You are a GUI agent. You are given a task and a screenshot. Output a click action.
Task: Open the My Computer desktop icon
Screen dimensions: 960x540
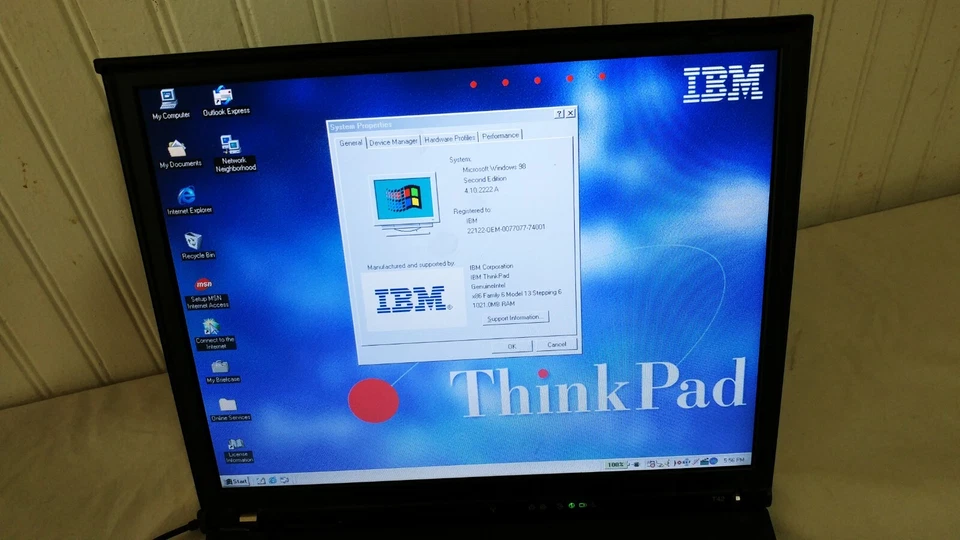169,104
